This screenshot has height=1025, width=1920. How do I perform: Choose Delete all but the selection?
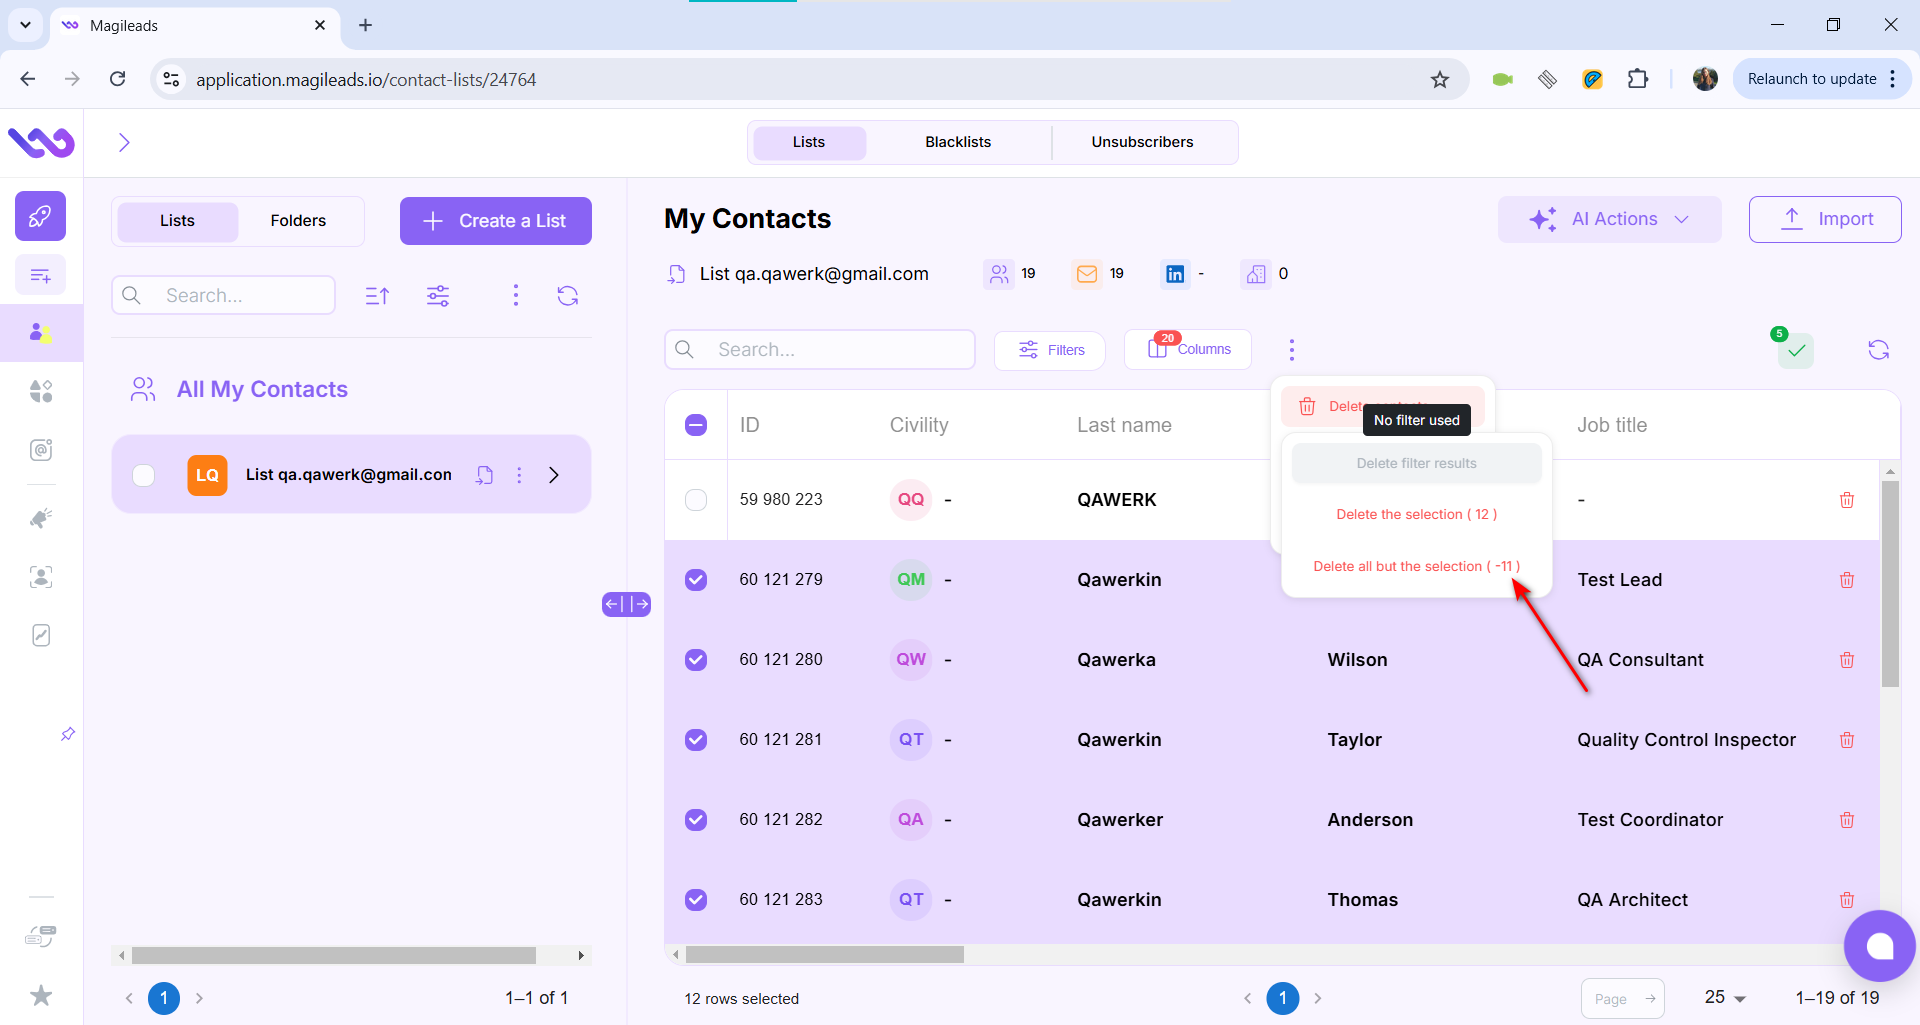[1416, 566]
